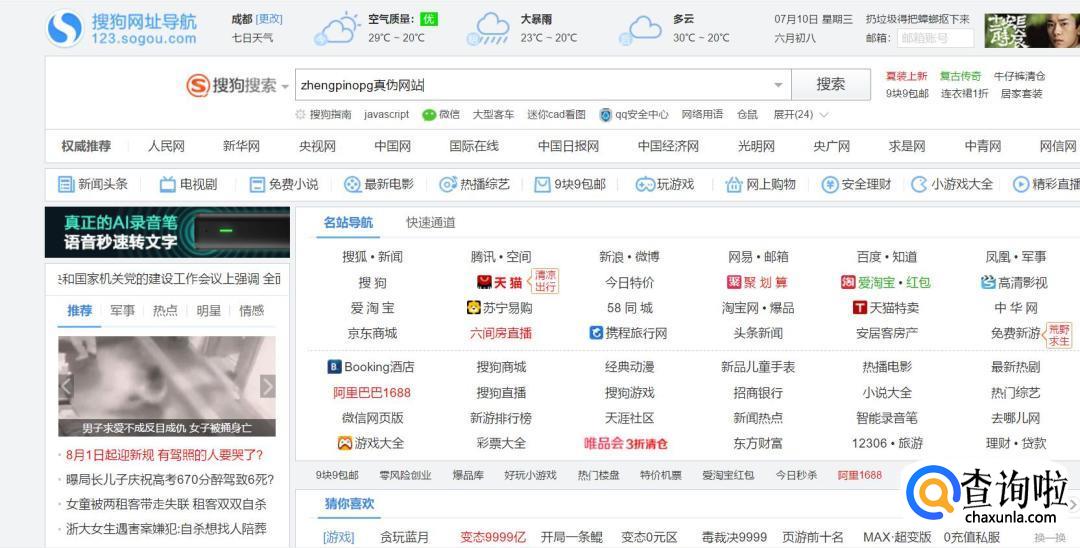
Task: Switch to the 明星 news tab
Action: click(x=208, y=310)
